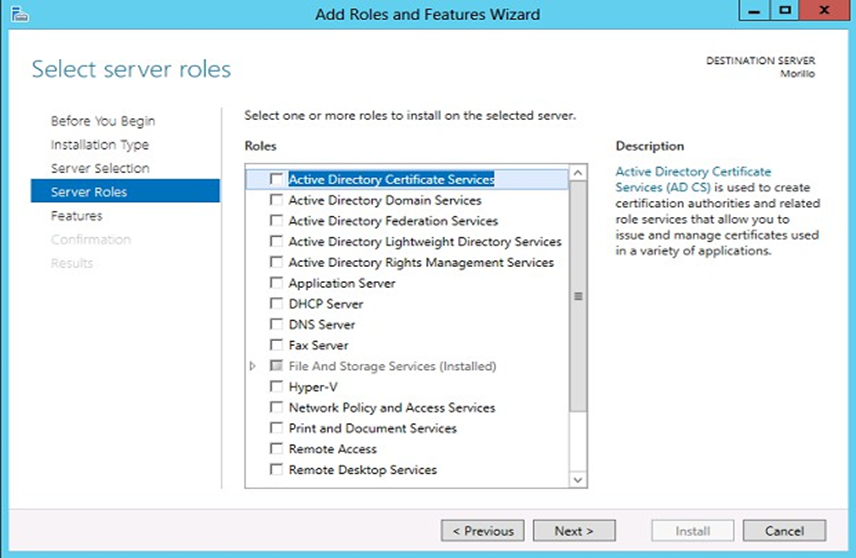Tick the Hyper-V role checkbox
The image size is (856, 558).
pos(277,387)
